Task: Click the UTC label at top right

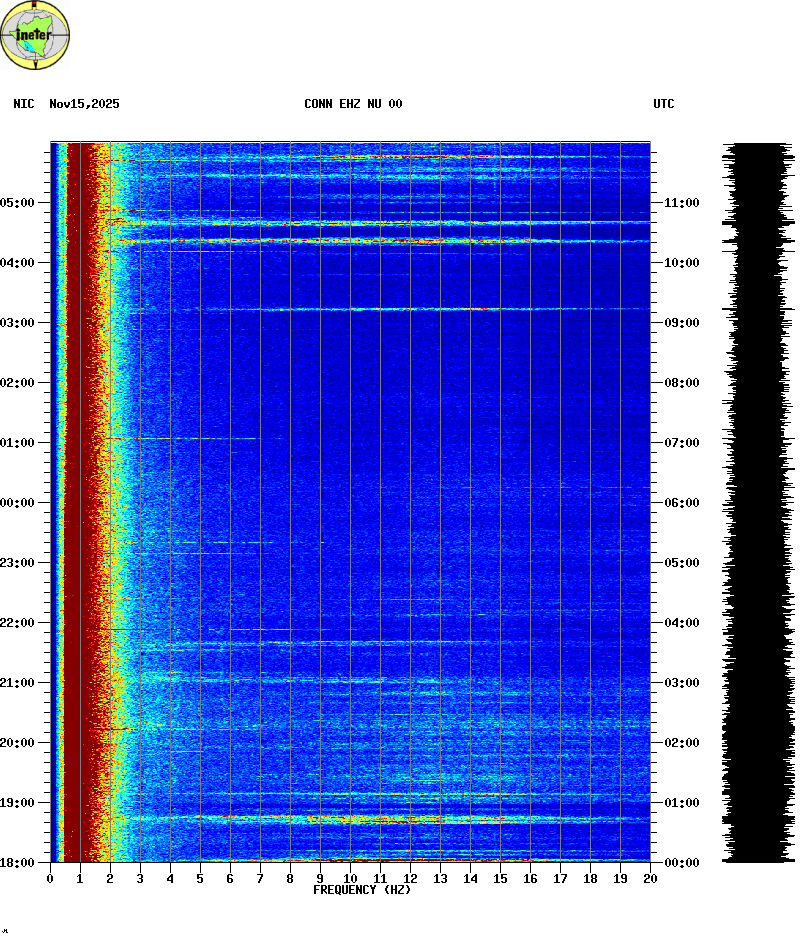Action: tap(664, 104)
